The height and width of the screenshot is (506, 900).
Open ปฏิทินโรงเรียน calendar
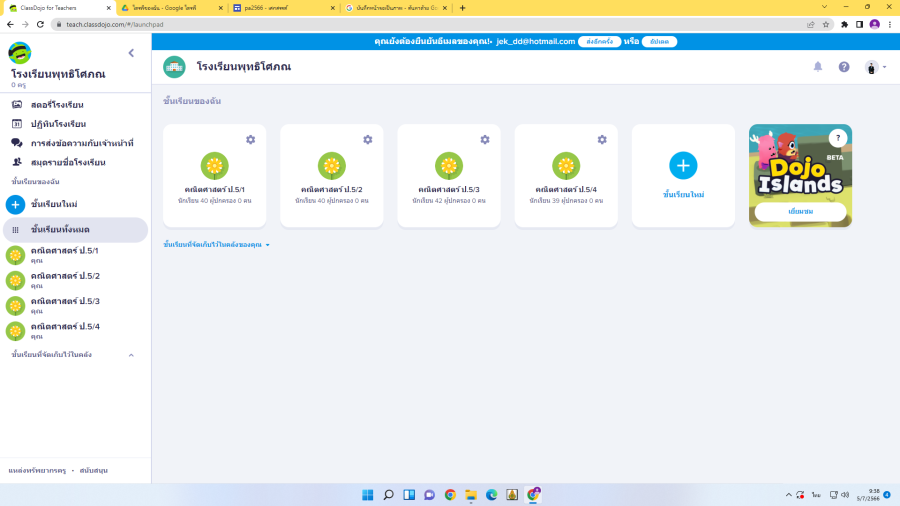(x=58, y=124)
